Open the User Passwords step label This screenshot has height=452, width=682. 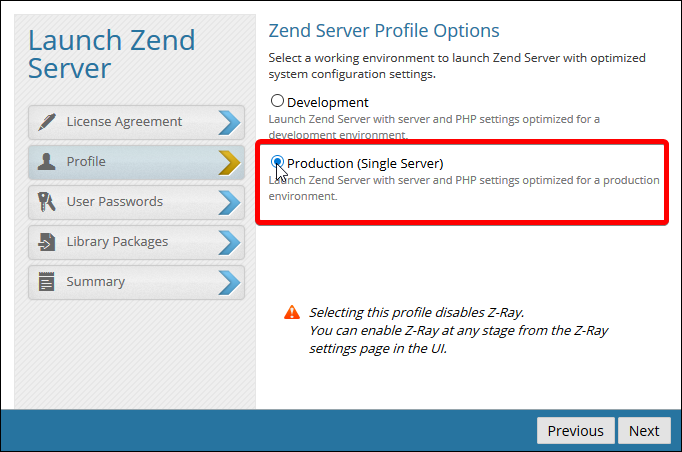(x=114, y=202)
